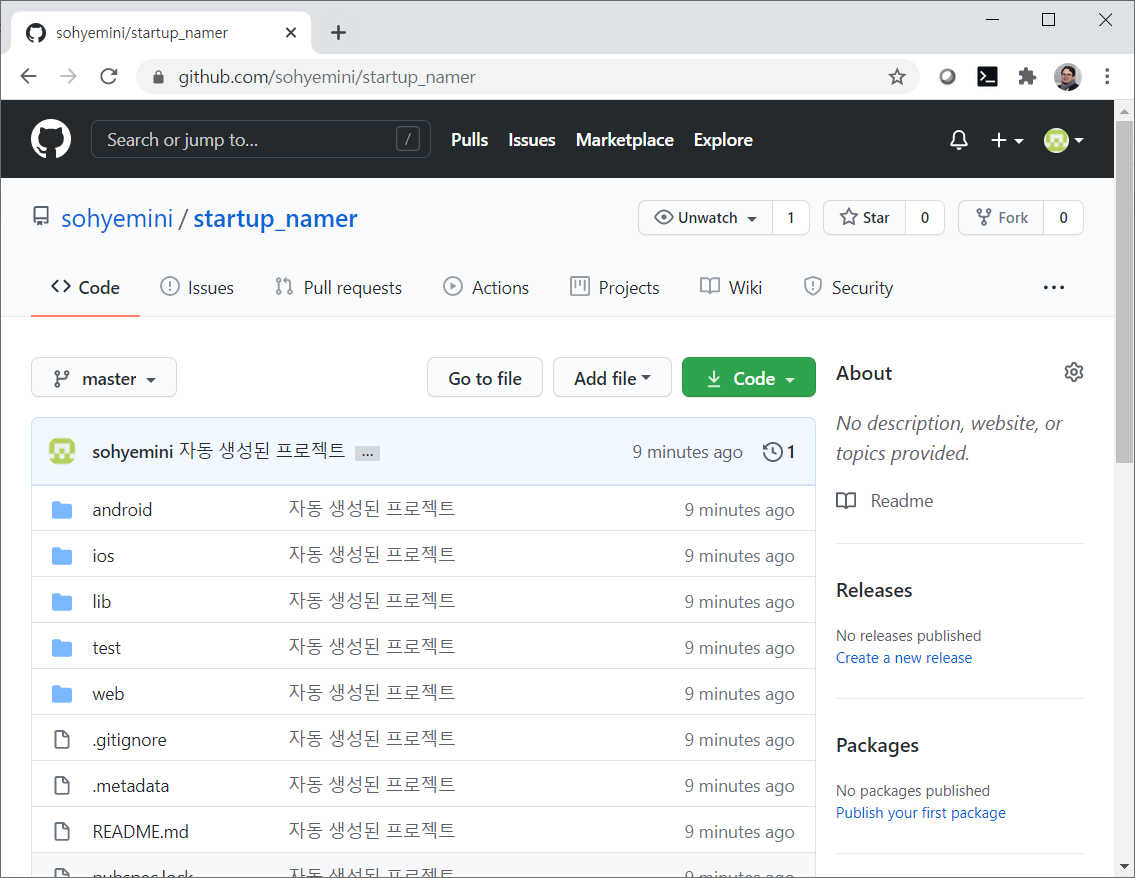
Task: Open the Add file dropdown
Action: tap(612, 378)
